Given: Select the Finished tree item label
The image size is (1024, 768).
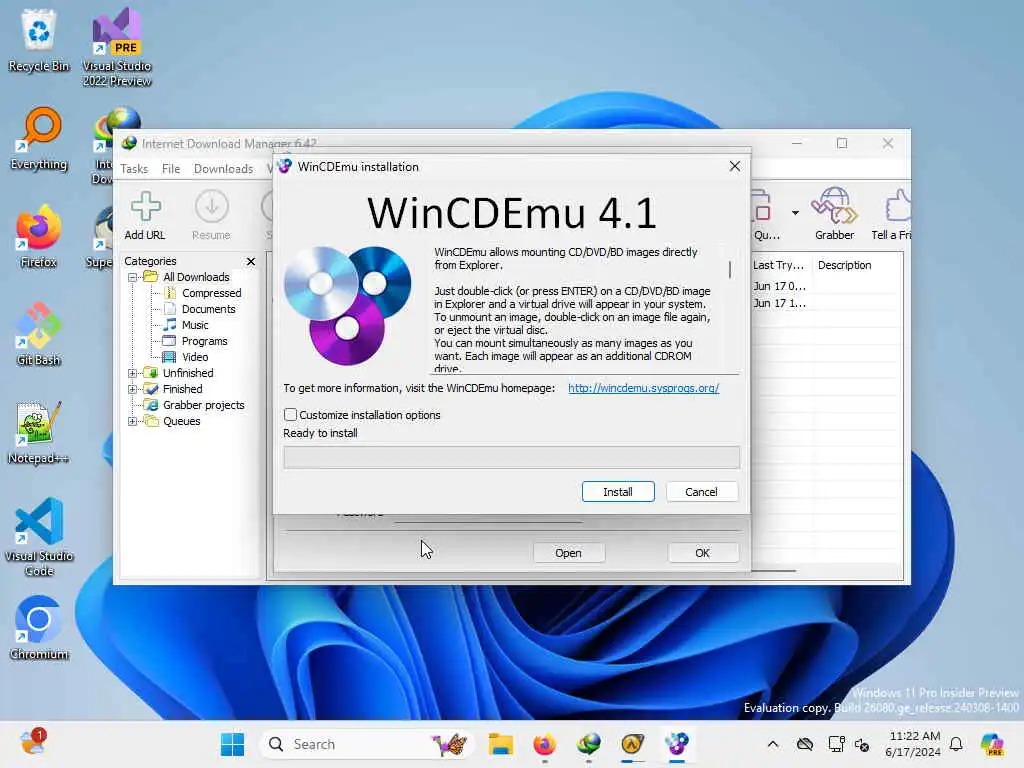Looking at the screenshot, I should click(182, 389).
